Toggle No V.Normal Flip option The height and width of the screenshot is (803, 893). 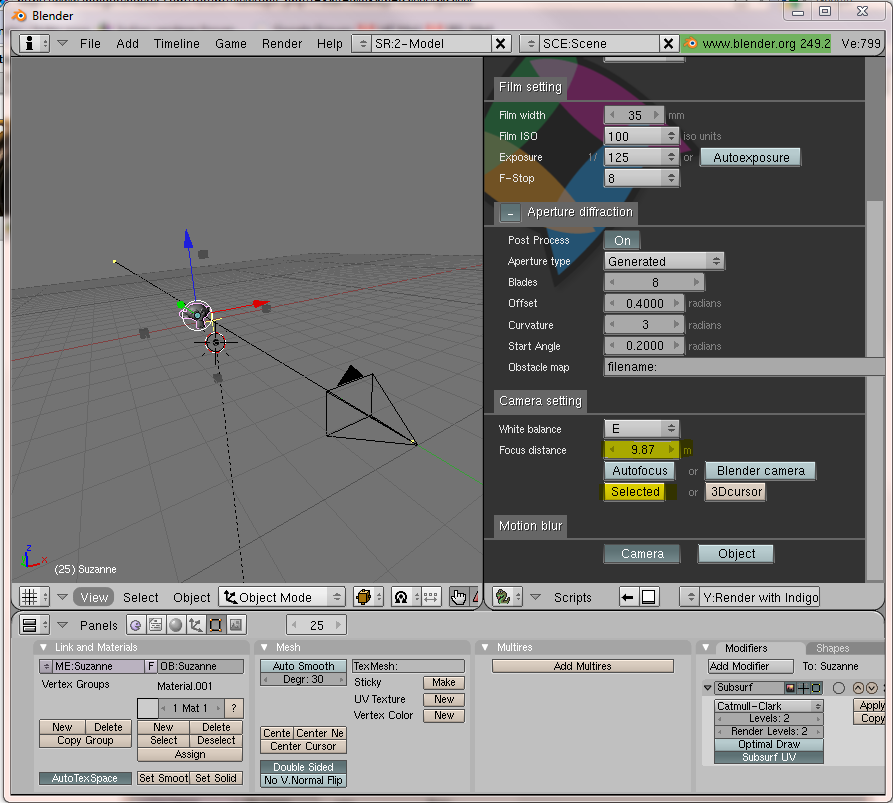click(x=303, y=780)
